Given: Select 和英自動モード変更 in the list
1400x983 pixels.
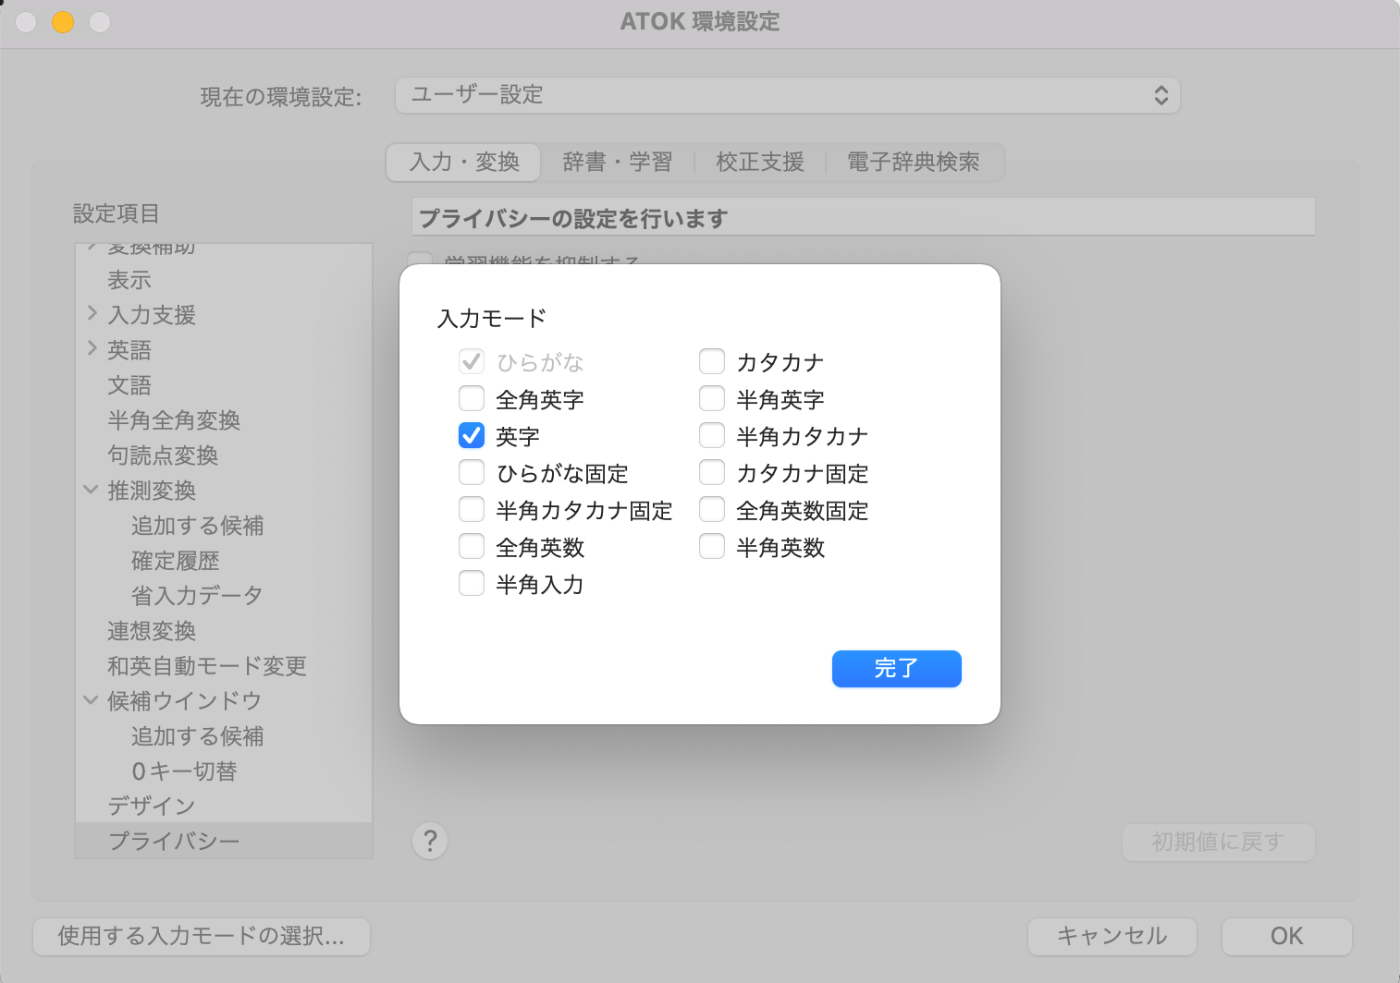Looking at the screenshot, I should (x=207, y=665).
